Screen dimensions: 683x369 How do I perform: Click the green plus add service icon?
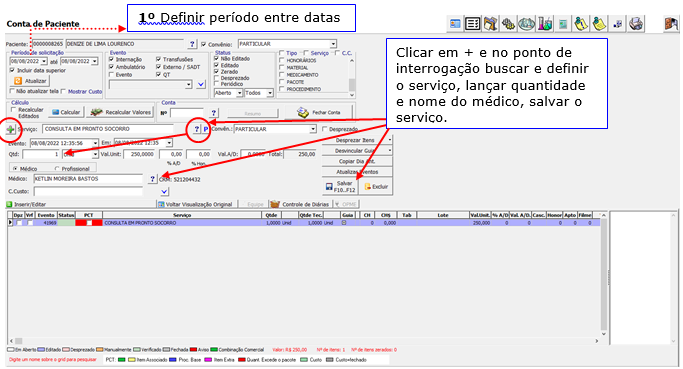(10, 129)
